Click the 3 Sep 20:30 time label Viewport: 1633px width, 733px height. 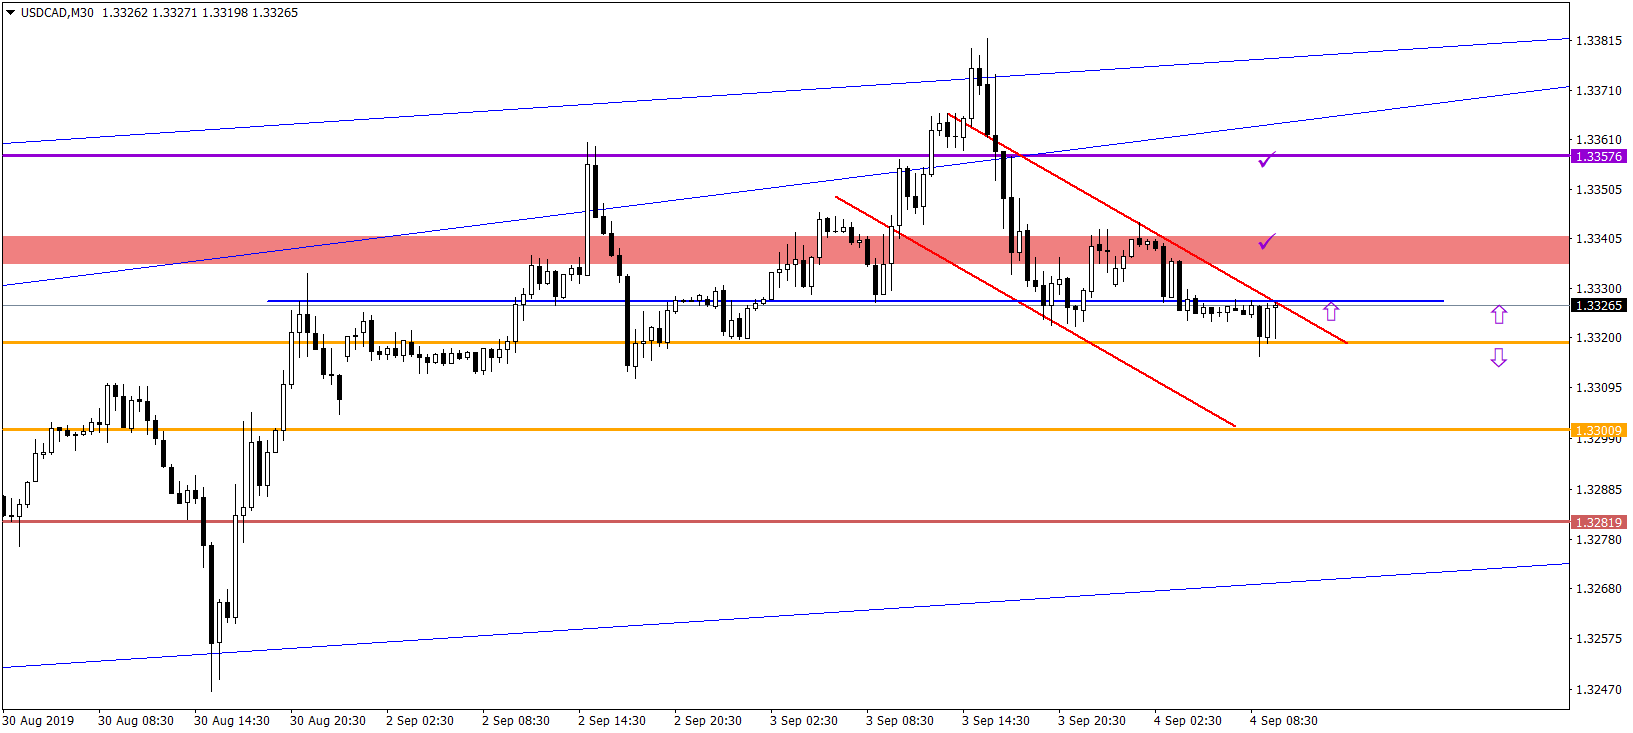click(x=1092, y=721)
